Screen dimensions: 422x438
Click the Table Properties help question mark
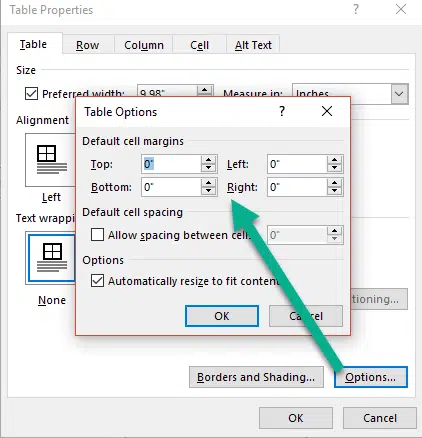coord(356,9)
